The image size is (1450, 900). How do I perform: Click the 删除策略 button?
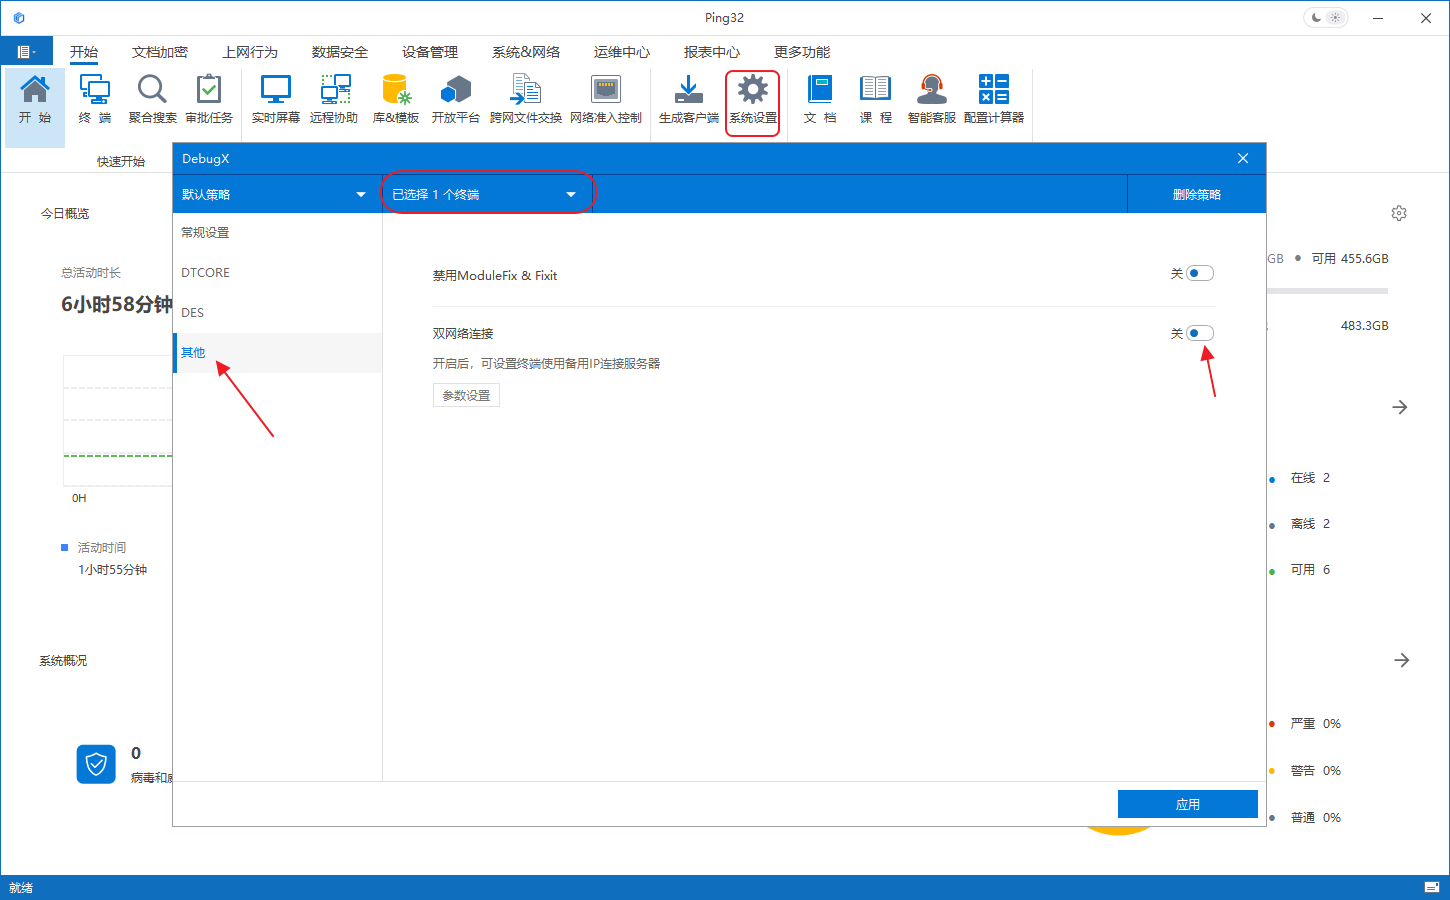(x=1197, y=194)
